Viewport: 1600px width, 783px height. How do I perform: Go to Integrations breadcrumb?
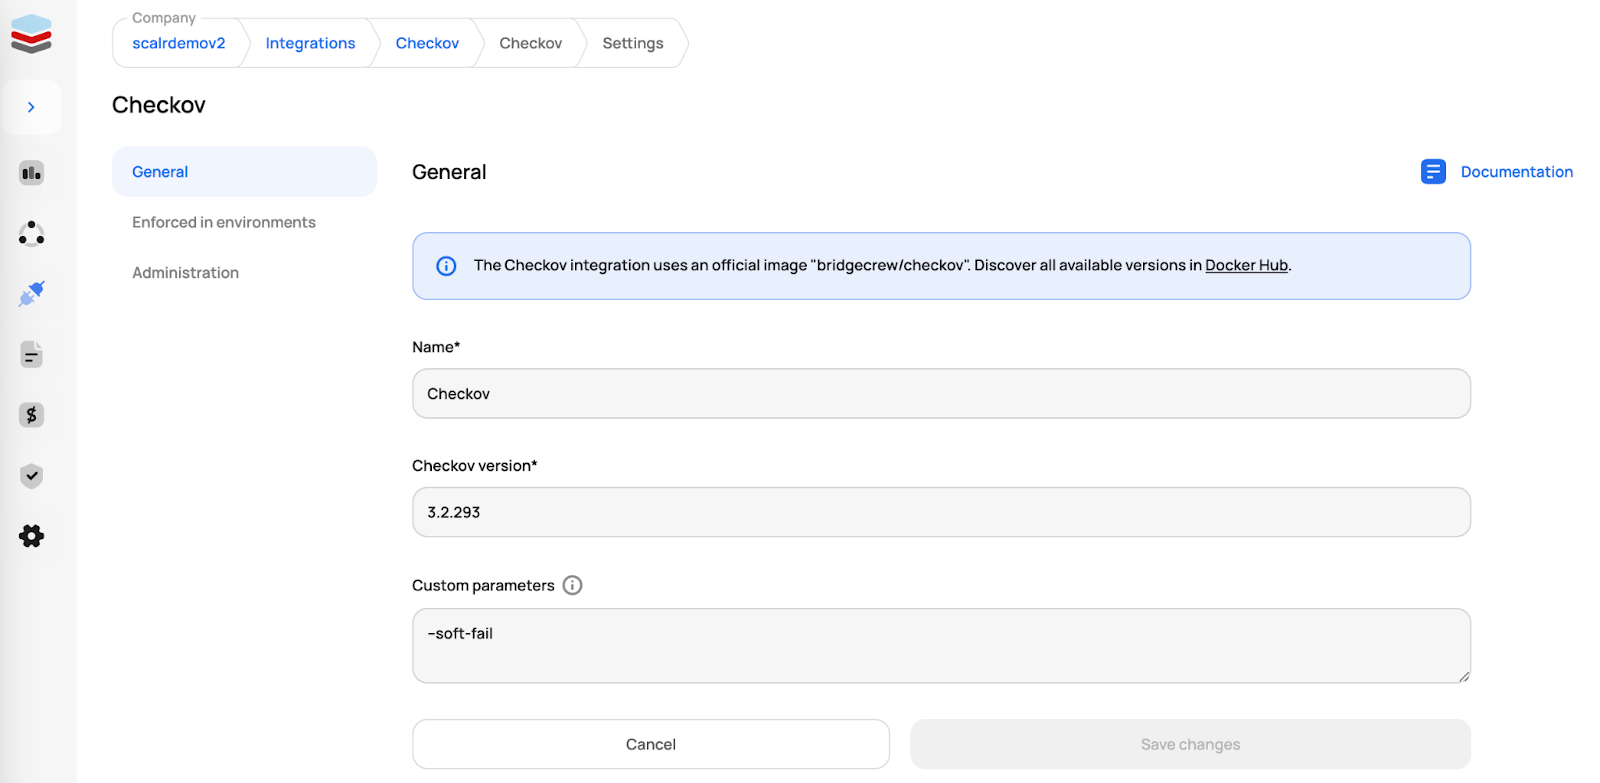click(310, 43)
